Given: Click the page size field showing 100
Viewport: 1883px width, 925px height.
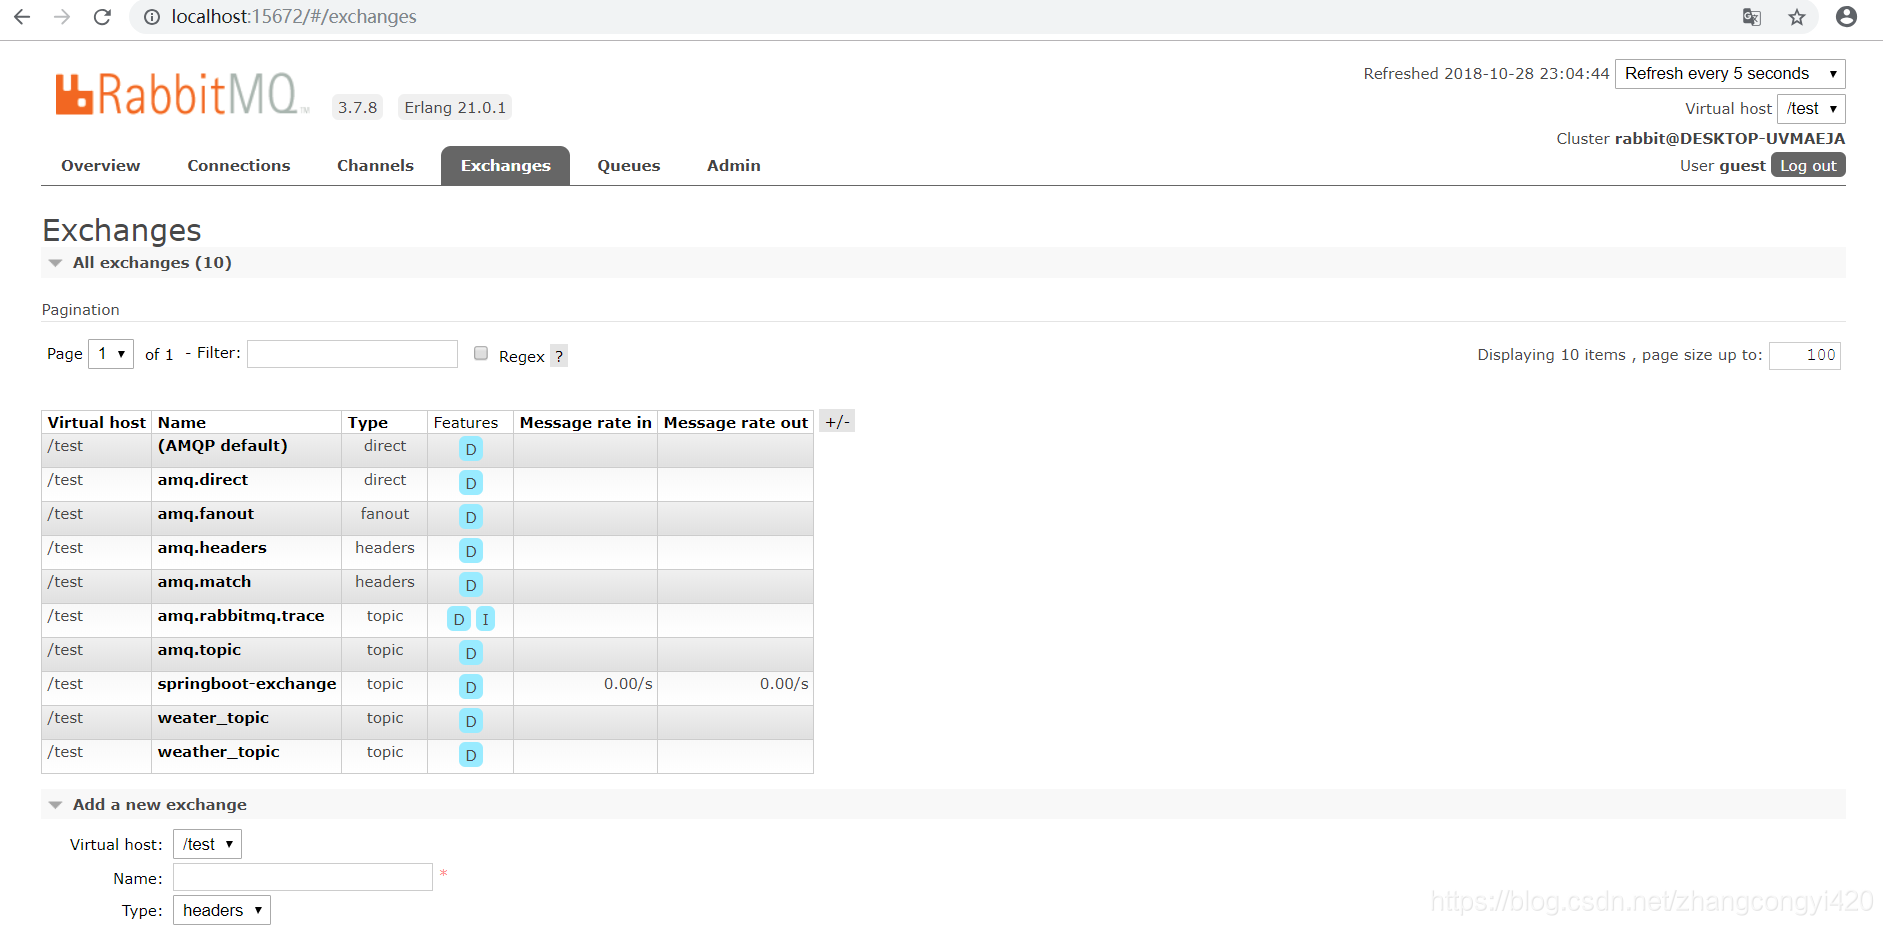Looking at the screenshot, I should (1804, 355).
